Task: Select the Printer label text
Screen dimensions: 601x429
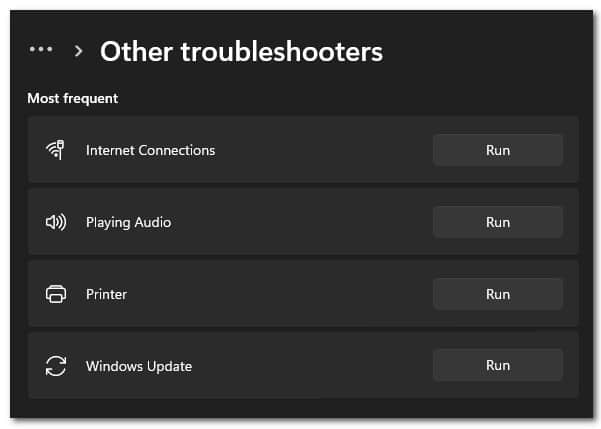Action: pos(106,294)
